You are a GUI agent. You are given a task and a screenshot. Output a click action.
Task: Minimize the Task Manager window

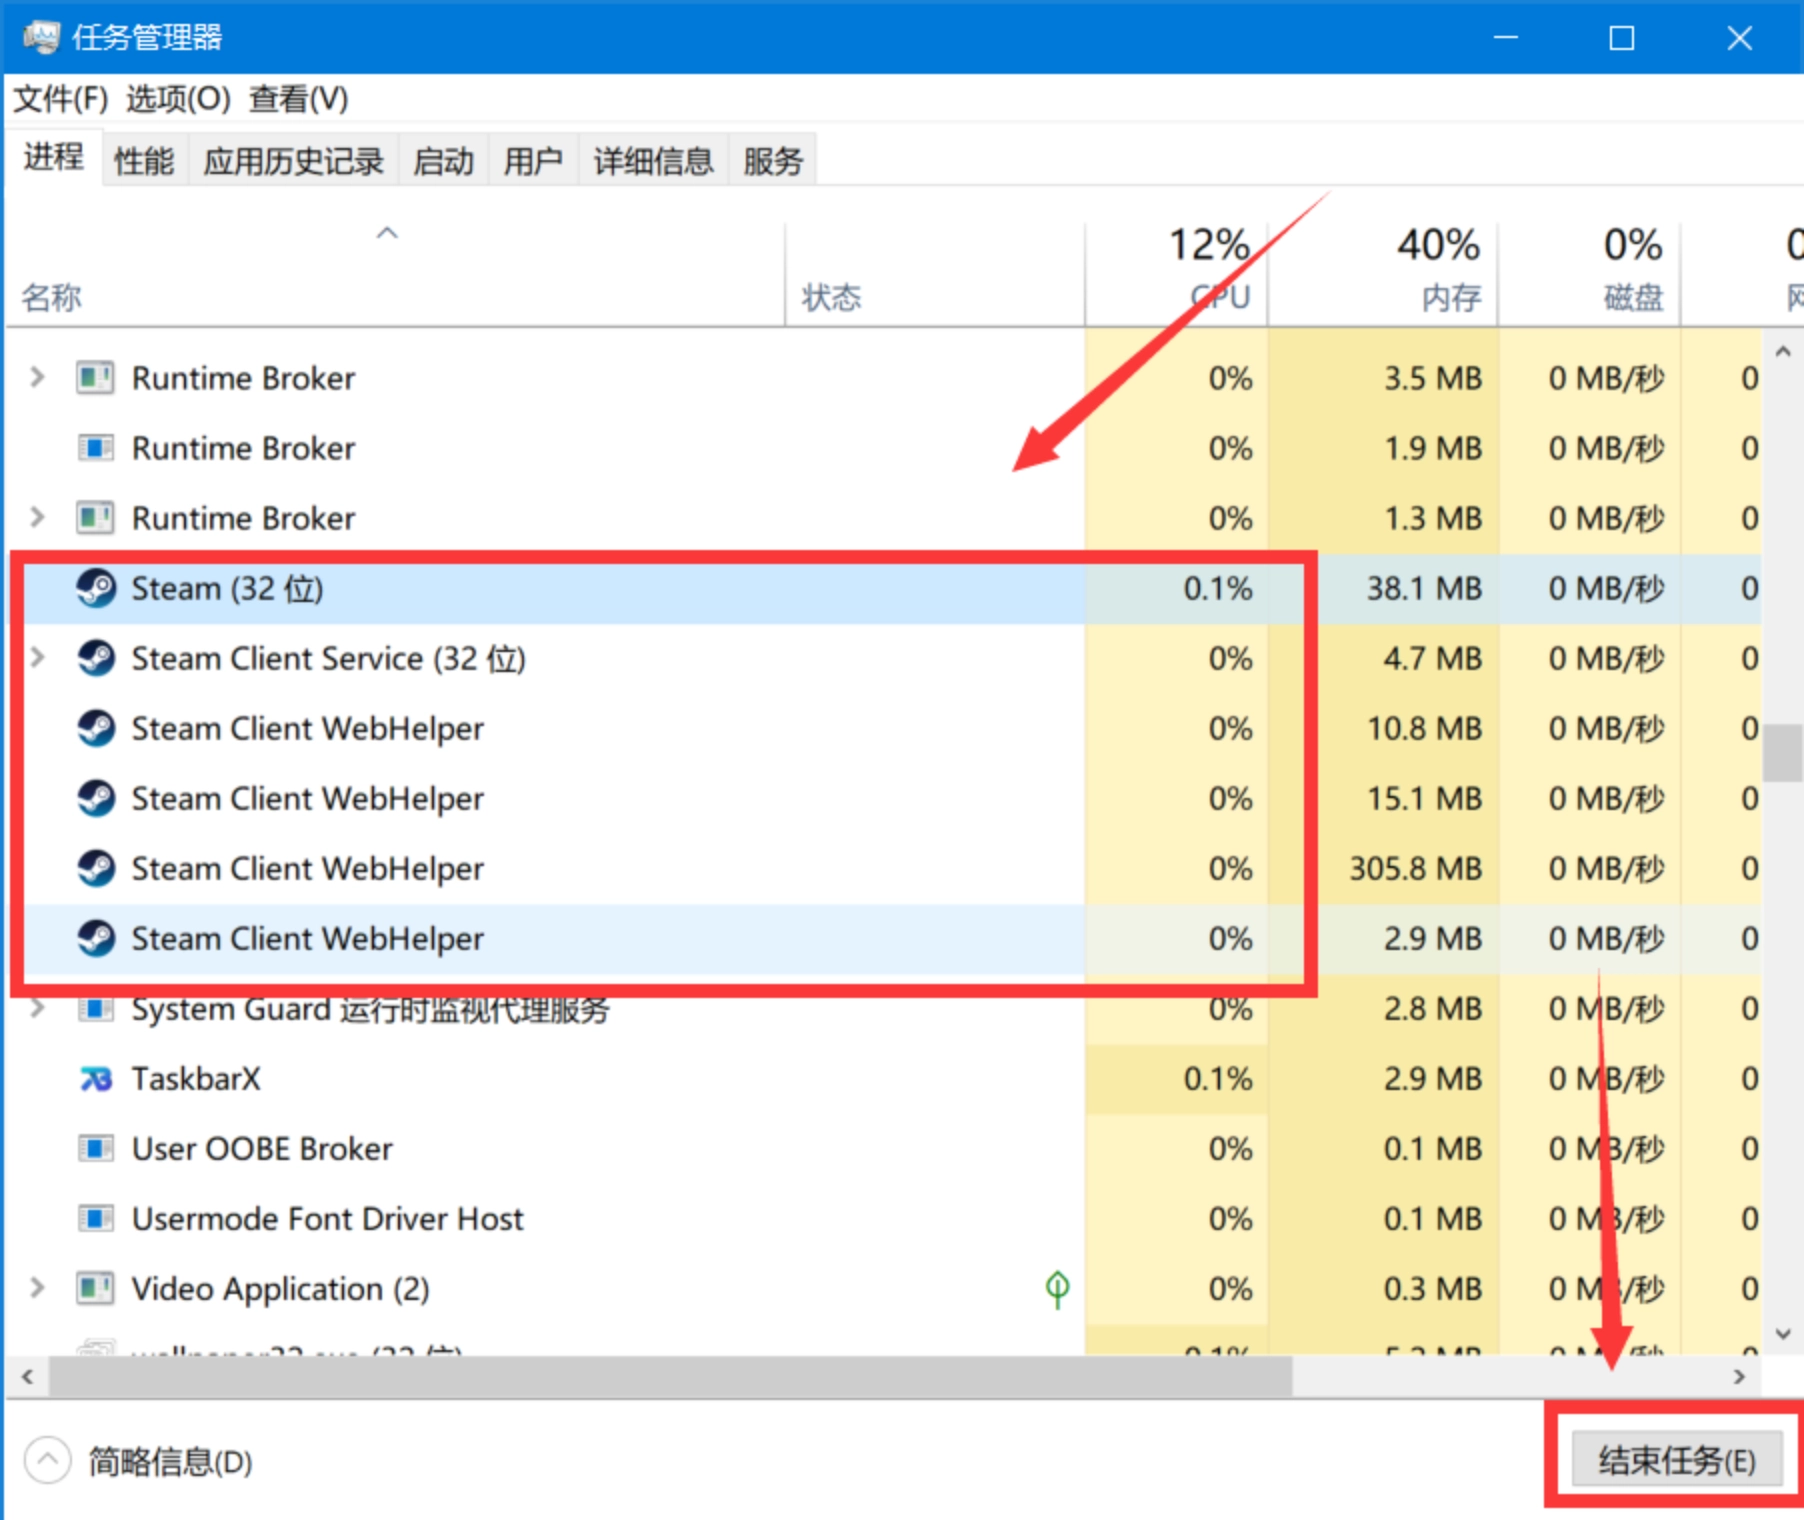[1506, 38]
